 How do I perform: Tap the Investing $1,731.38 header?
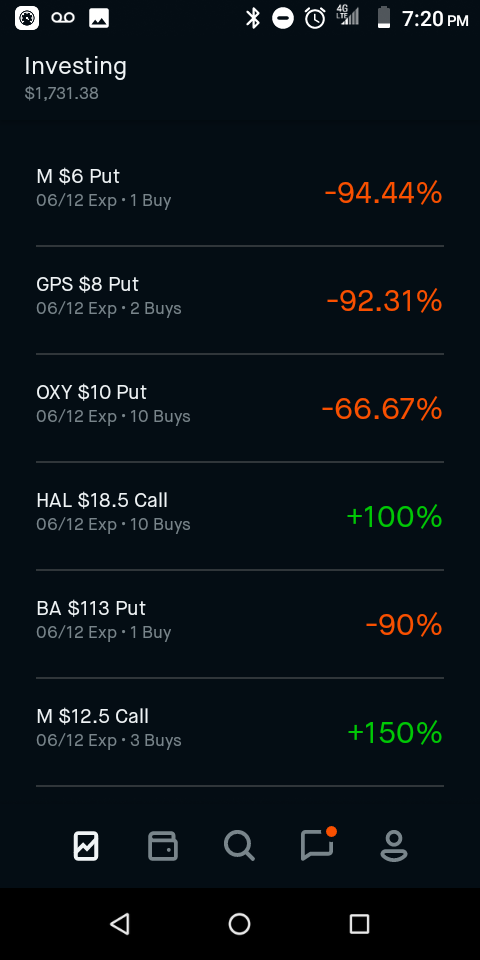(75, 78)
